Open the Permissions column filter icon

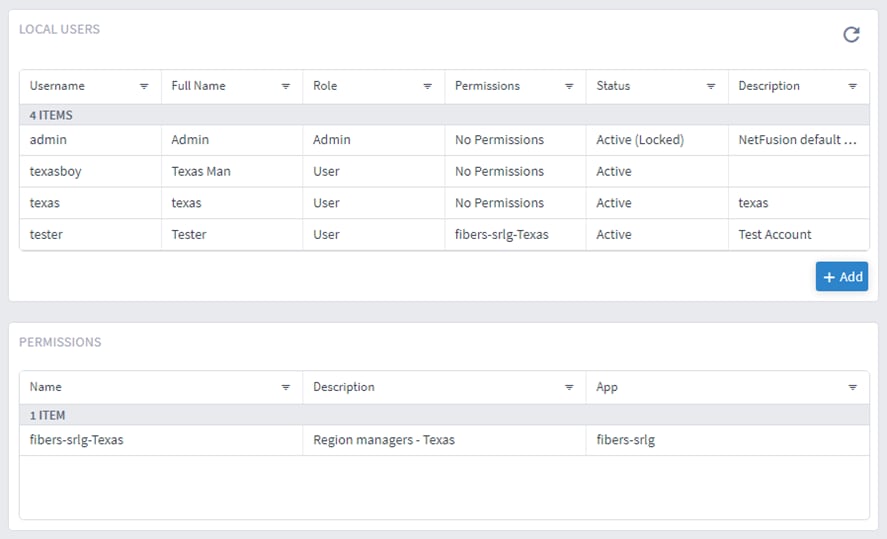pyautogui.click(x=569, y=87)
